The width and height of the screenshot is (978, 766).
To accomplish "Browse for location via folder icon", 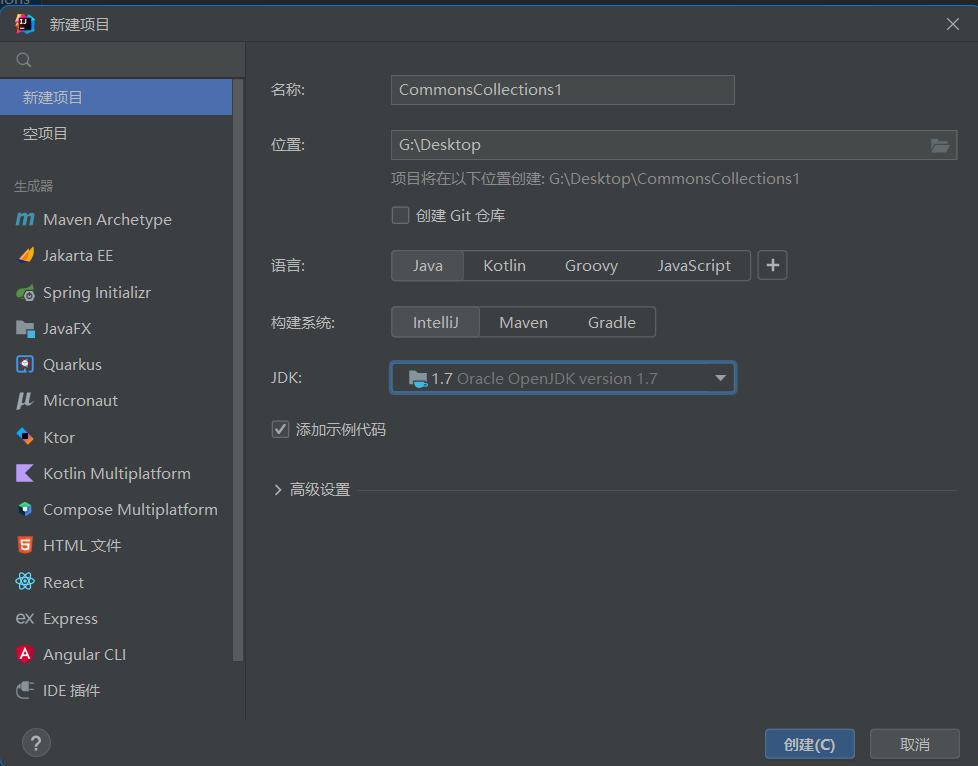I will 939,145.
